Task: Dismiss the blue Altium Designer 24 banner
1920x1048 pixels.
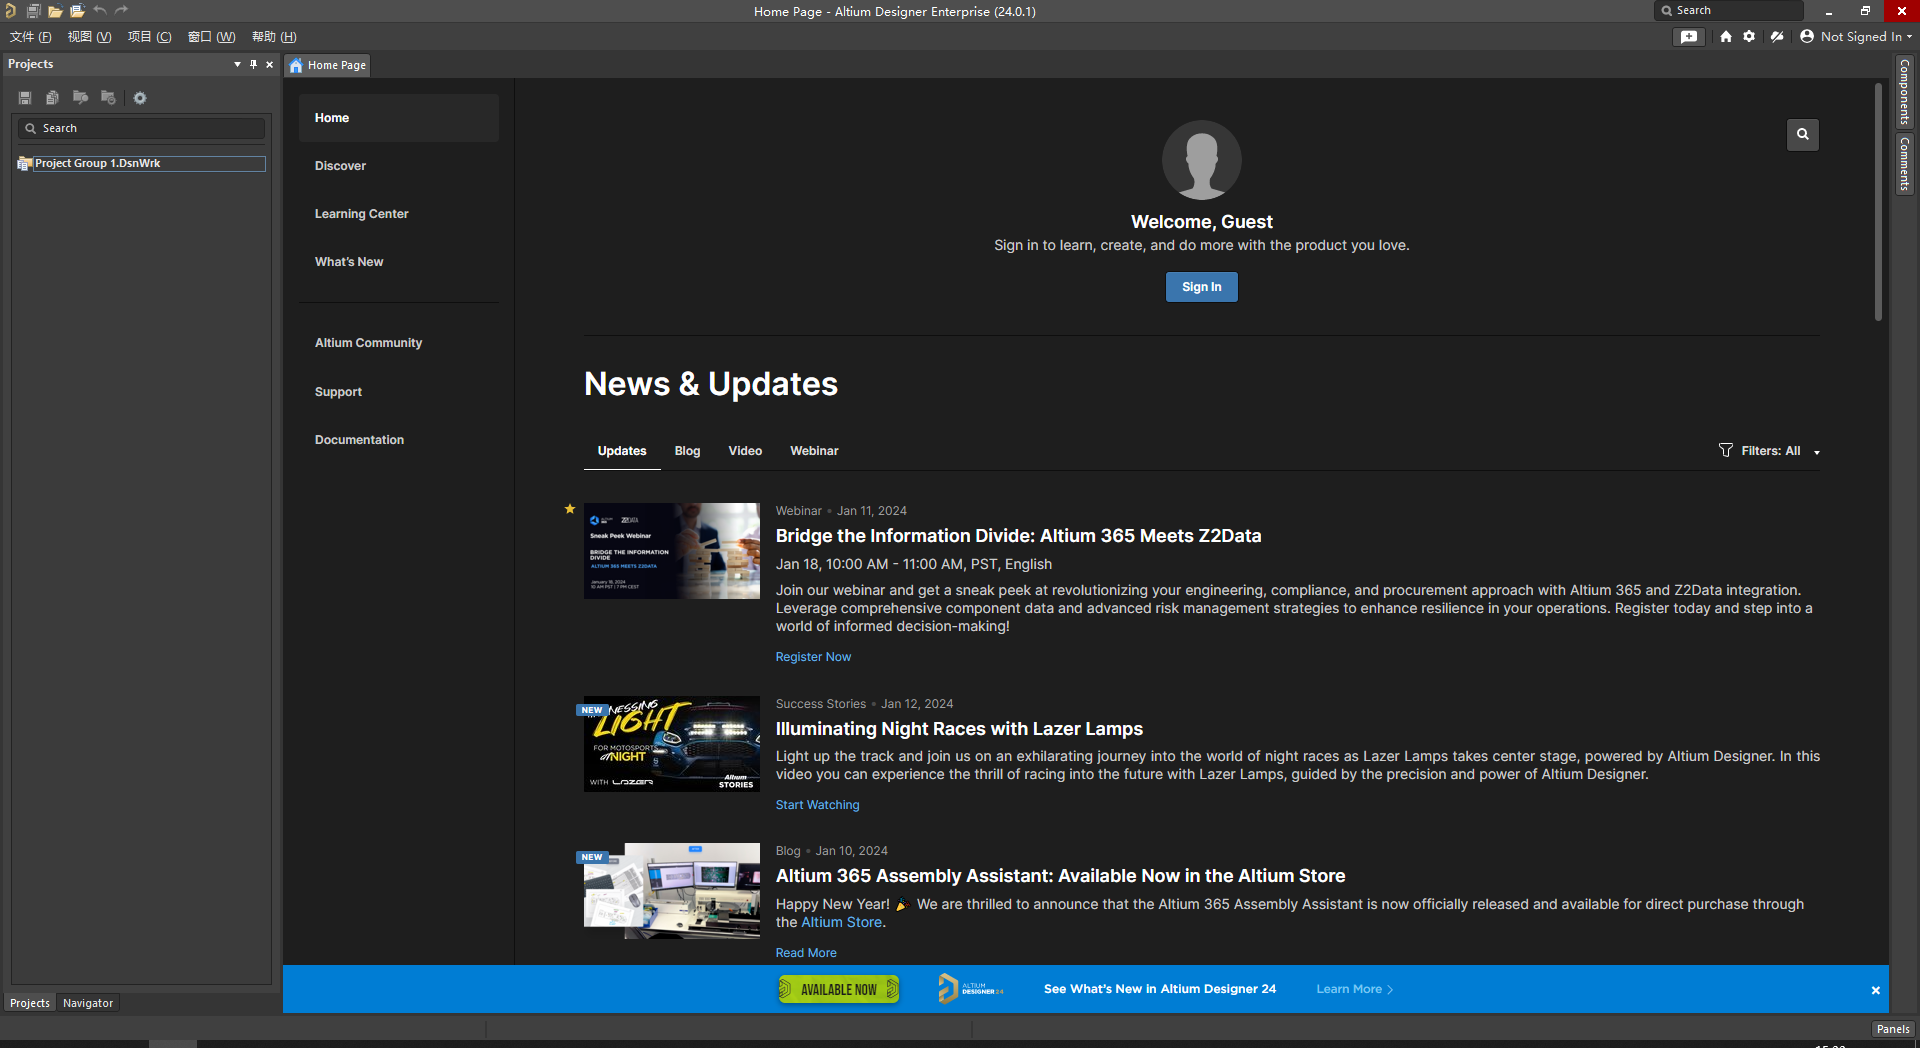Action: (1875, 990)
